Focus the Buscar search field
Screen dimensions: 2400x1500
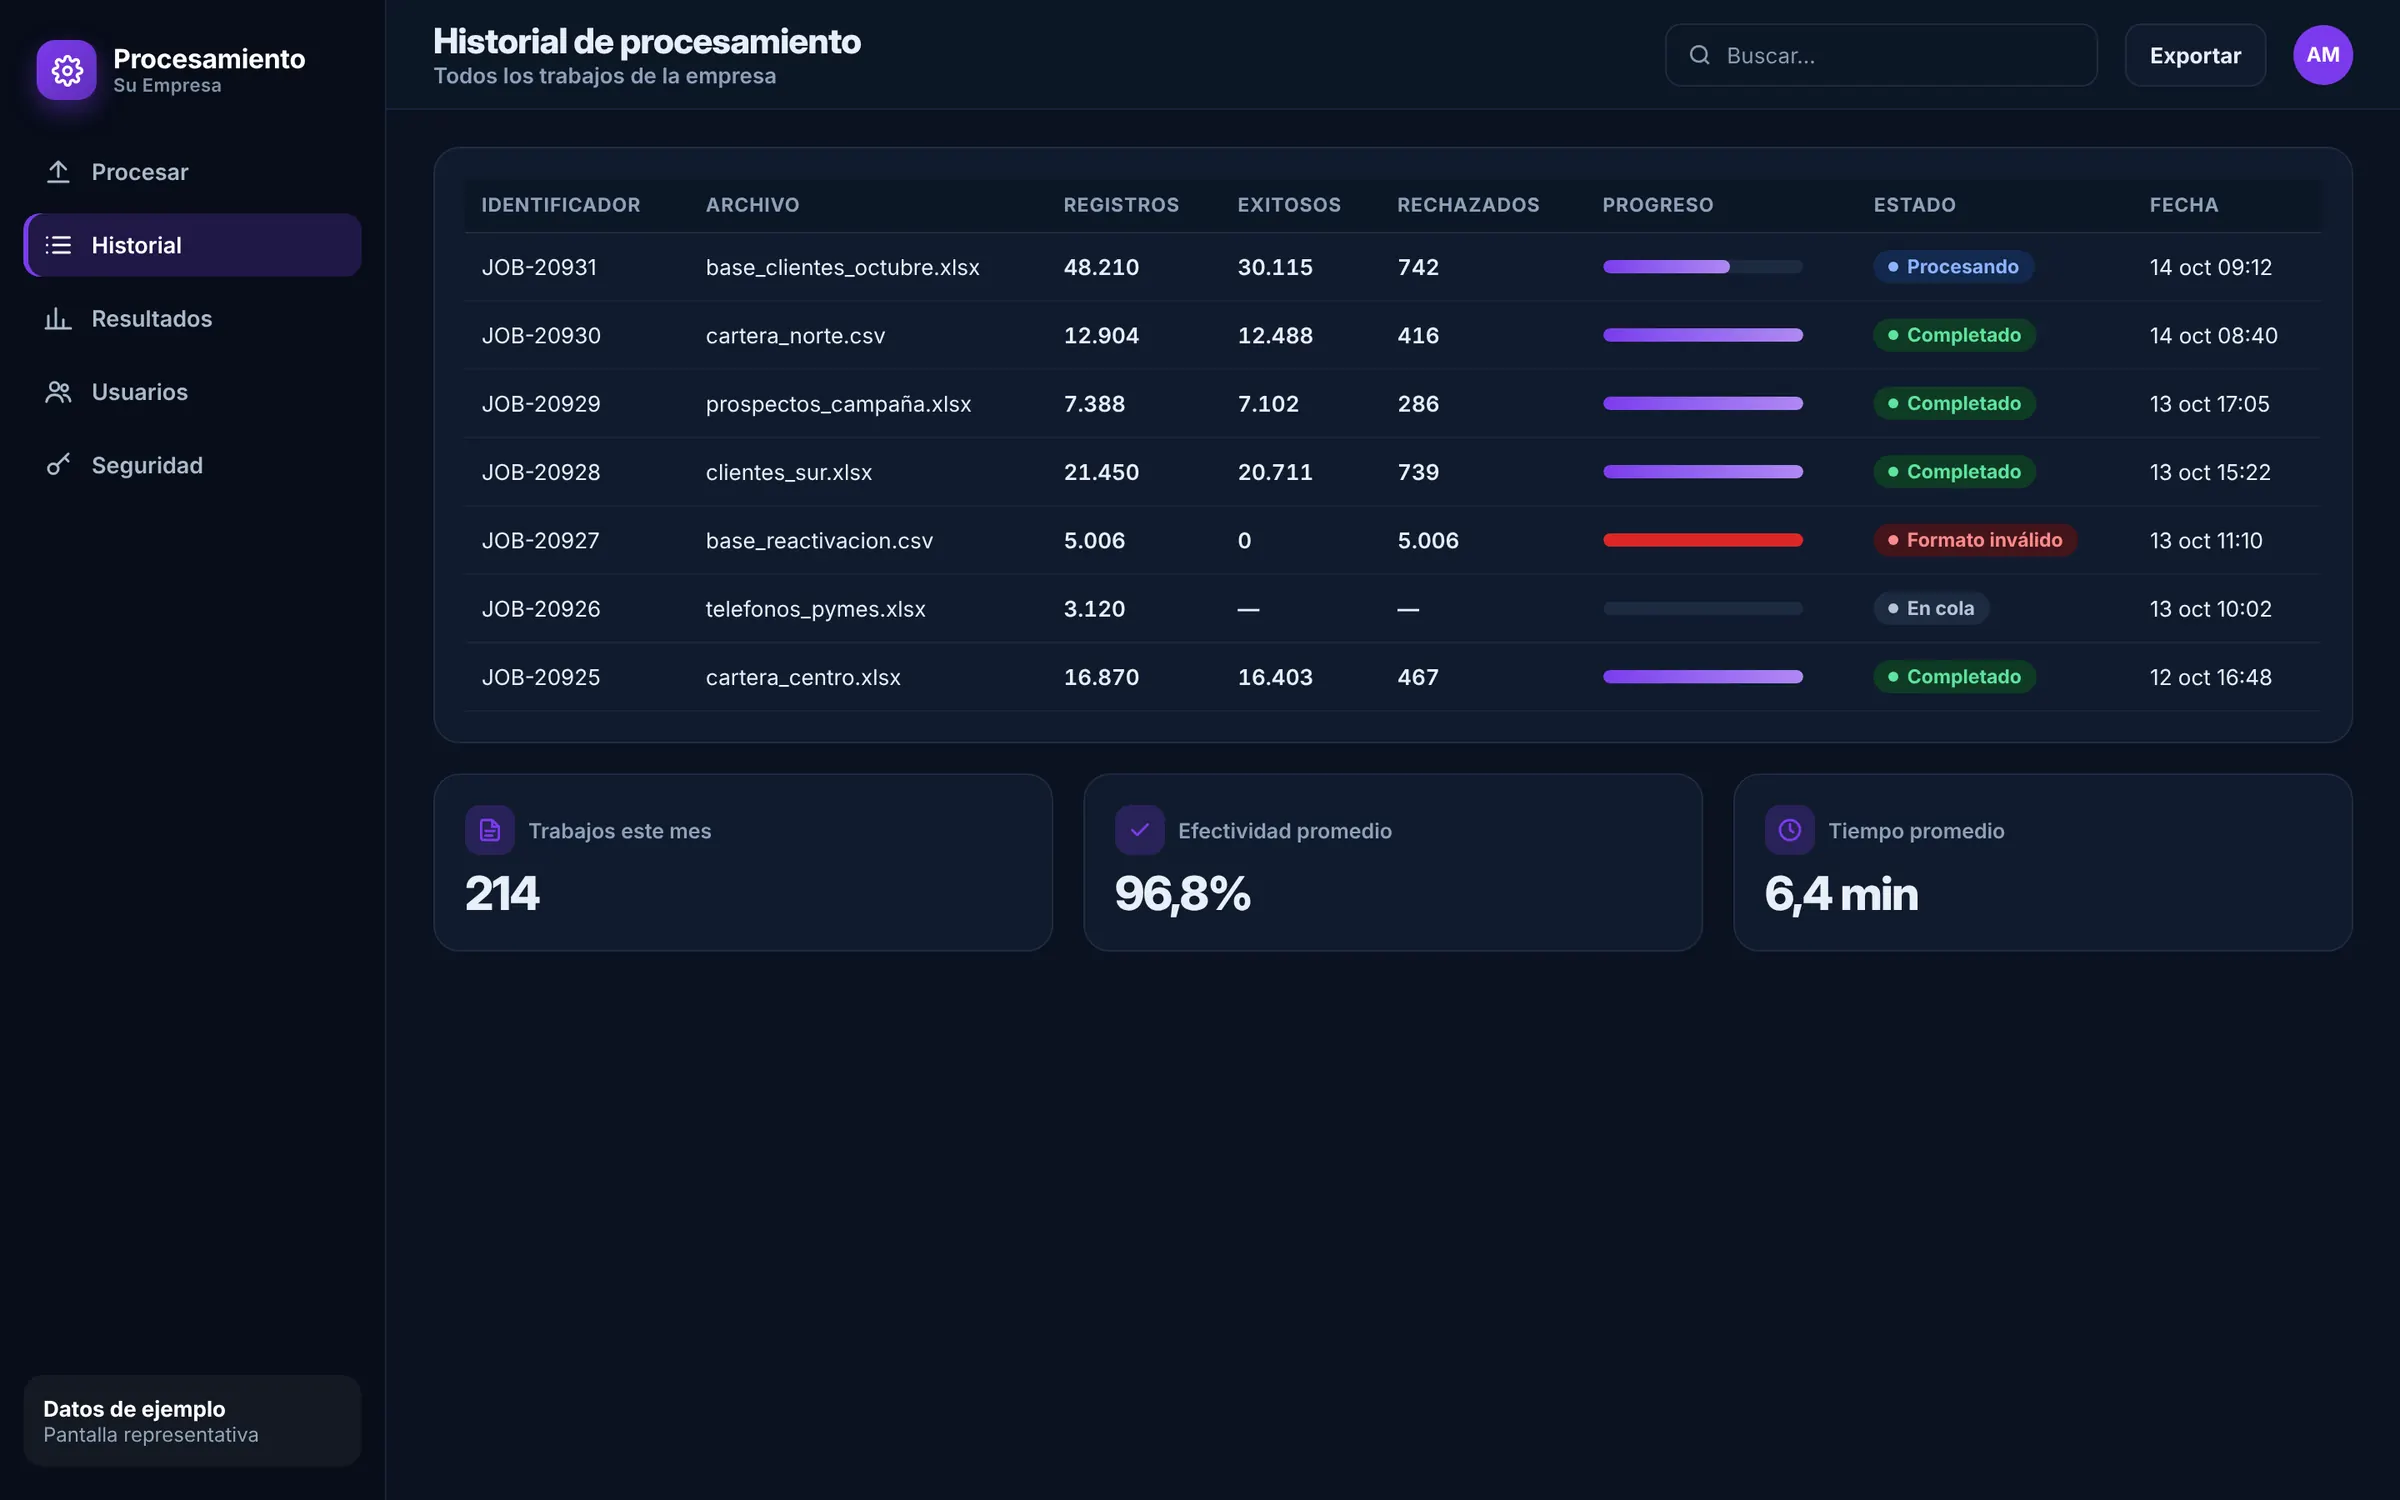pyautogui.click(x=1881, y=55)
